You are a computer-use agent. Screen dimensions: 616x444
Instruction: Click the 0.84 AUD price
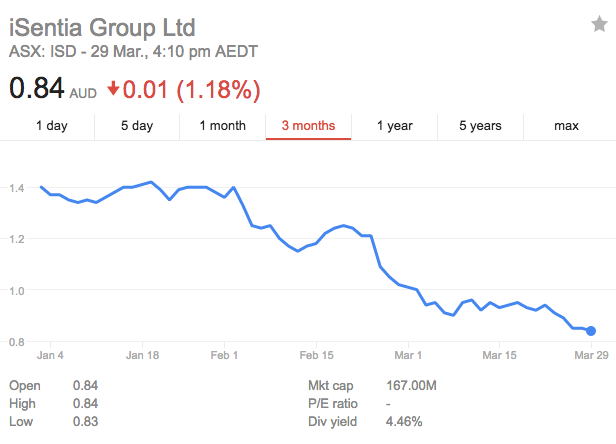pyautogui.click(x=53, y=88)
